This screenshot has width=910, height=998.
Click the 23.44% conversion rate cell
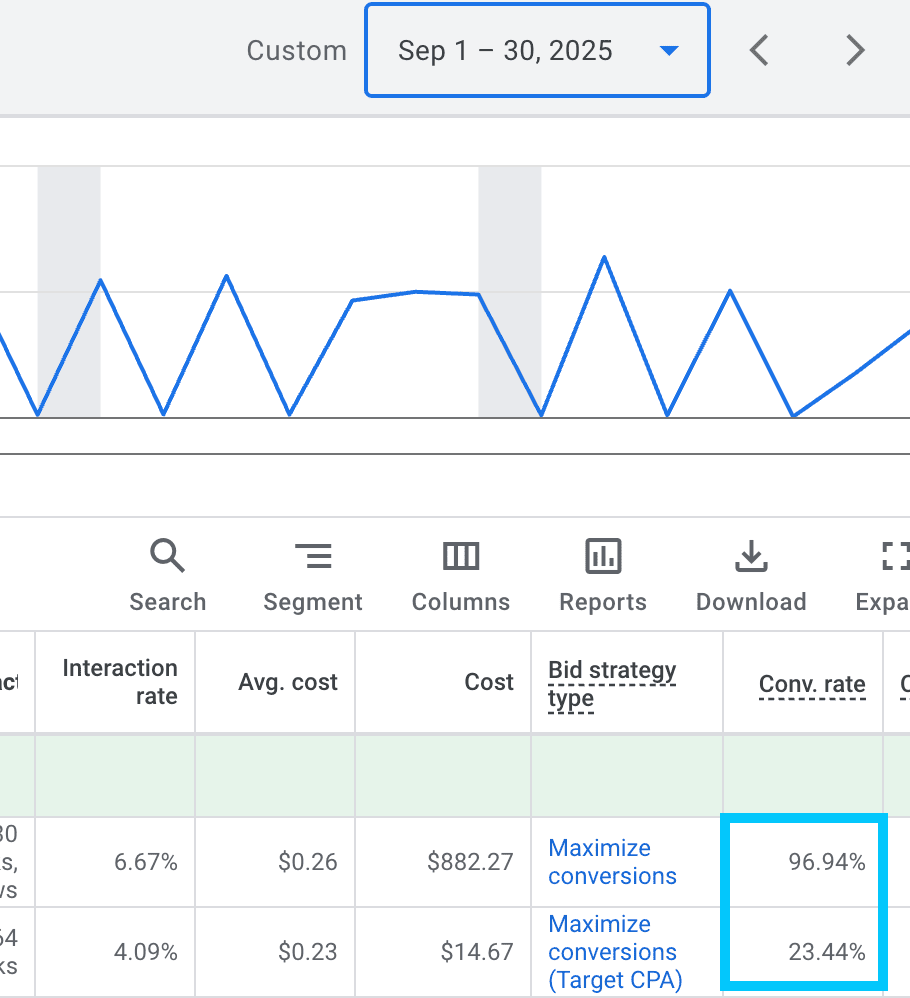[826, 952]
